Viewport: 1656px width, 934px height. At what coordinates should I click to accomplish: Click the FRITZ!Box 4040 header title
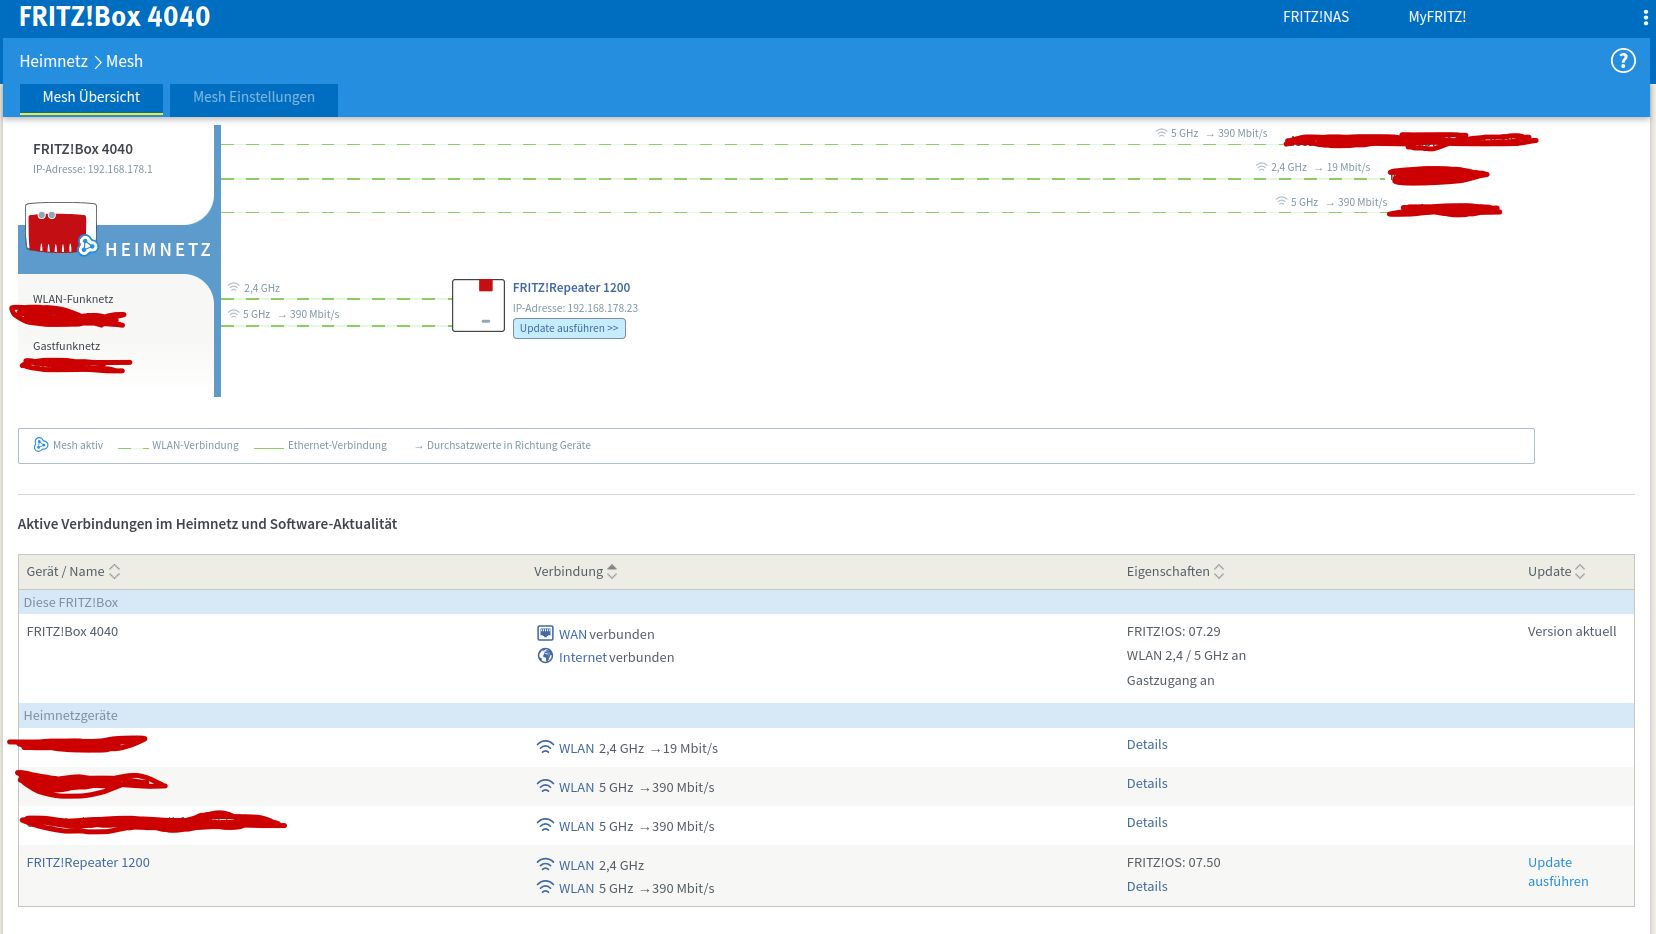coord(115,17)
